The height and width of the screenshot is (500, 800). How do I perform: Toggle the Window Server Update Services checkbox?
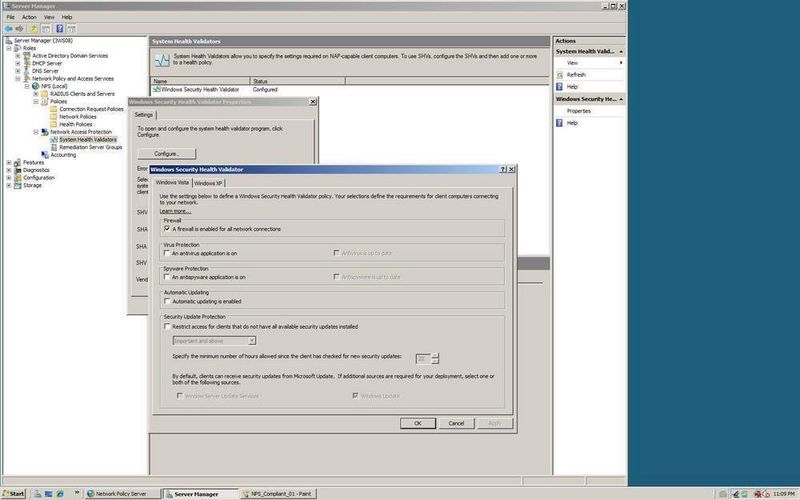coord(180,396)
